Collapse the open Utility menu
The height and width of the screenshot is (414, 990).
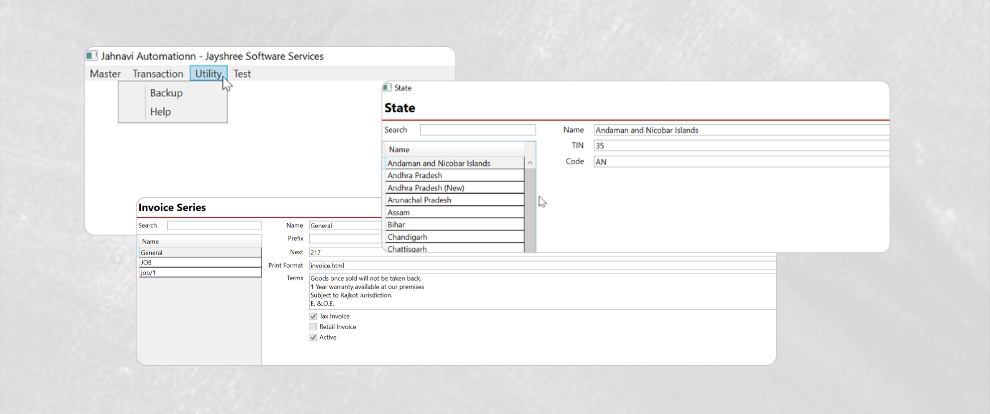coord(209,74)
